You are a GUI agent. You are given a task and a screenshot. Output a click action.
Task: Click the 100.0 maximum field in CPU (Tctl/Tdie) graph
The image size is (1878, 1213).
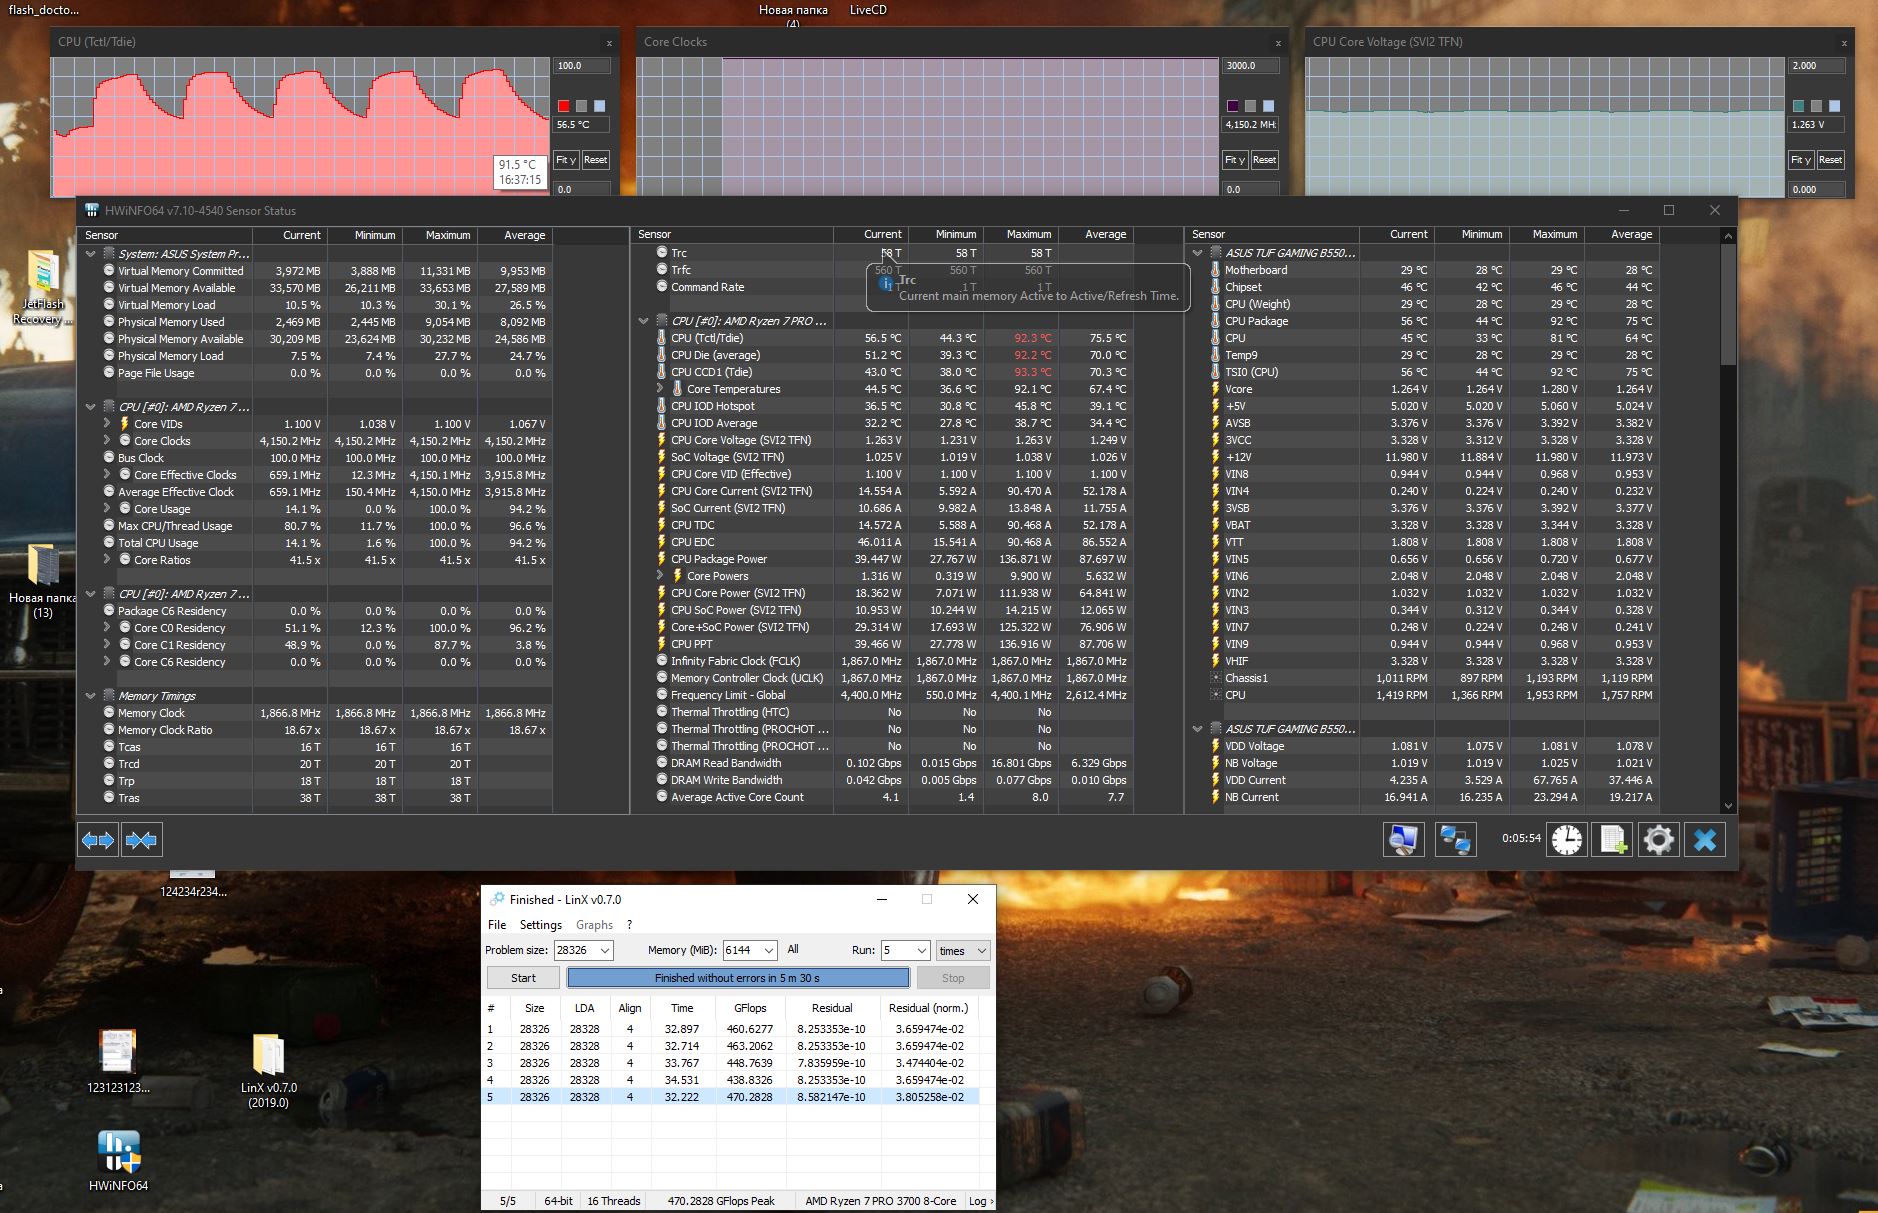pos(581,66)
